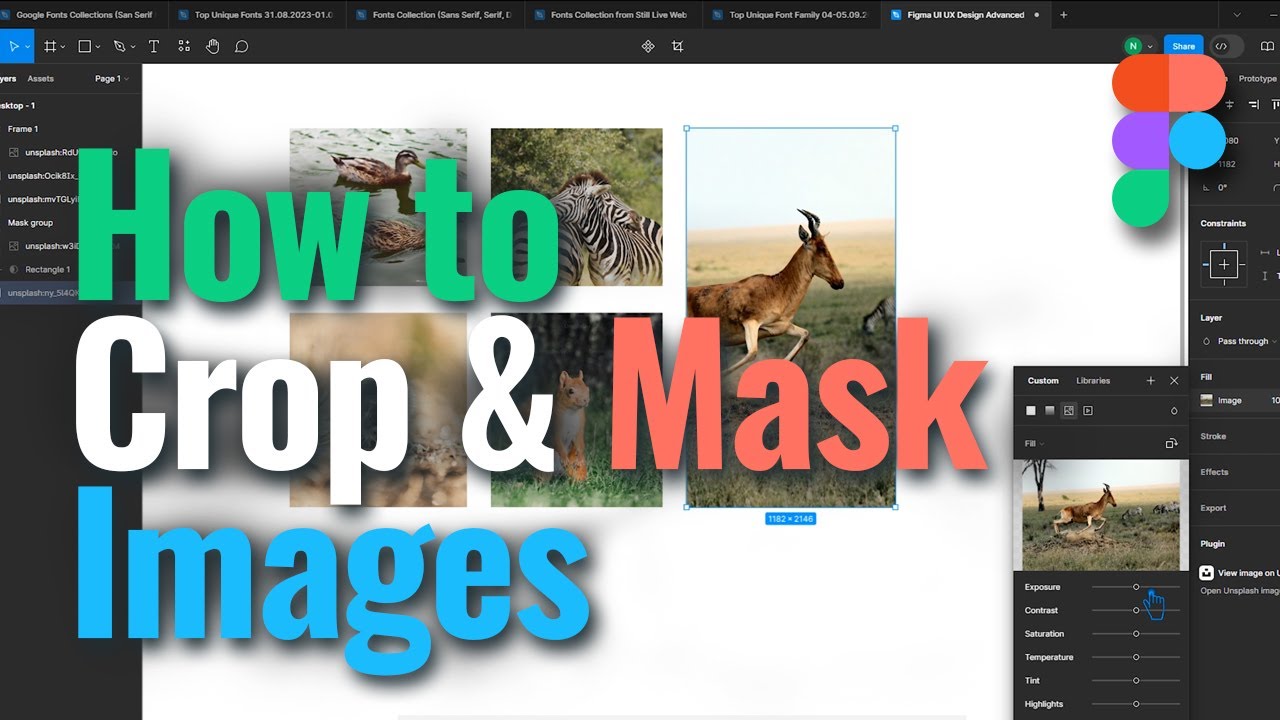Viewport: 1280px width, 720px height.
Task: Select the Text tool in the toolbar
Action: point(153,46)
